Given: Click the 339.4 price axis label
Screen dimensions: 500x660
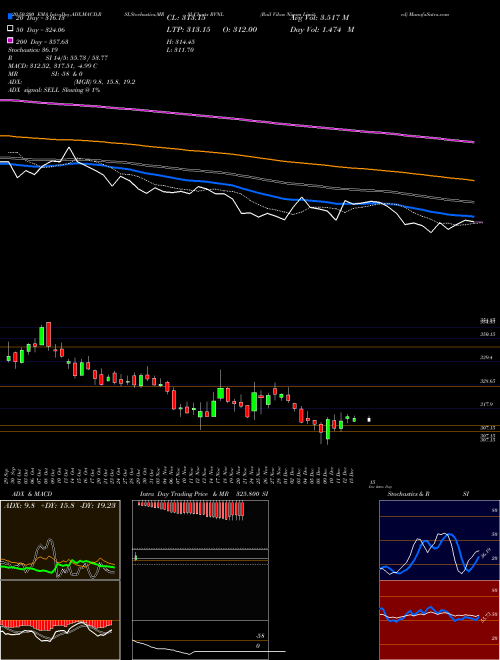Looking at the screenshot, I should 488,357.
